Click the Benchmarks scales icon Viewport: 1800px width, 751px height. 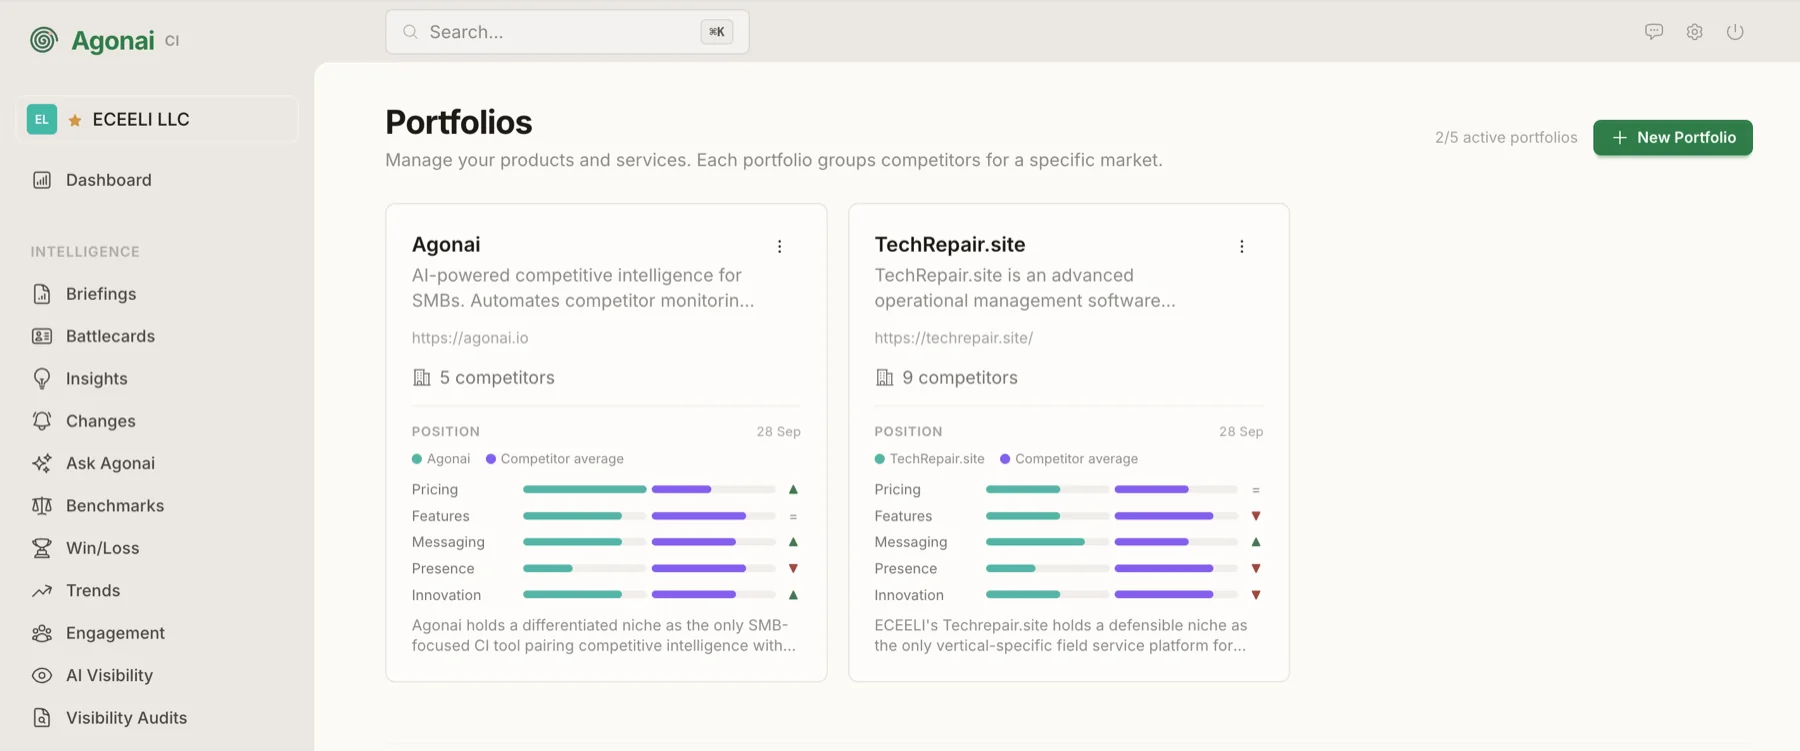[x=42, y=506]
